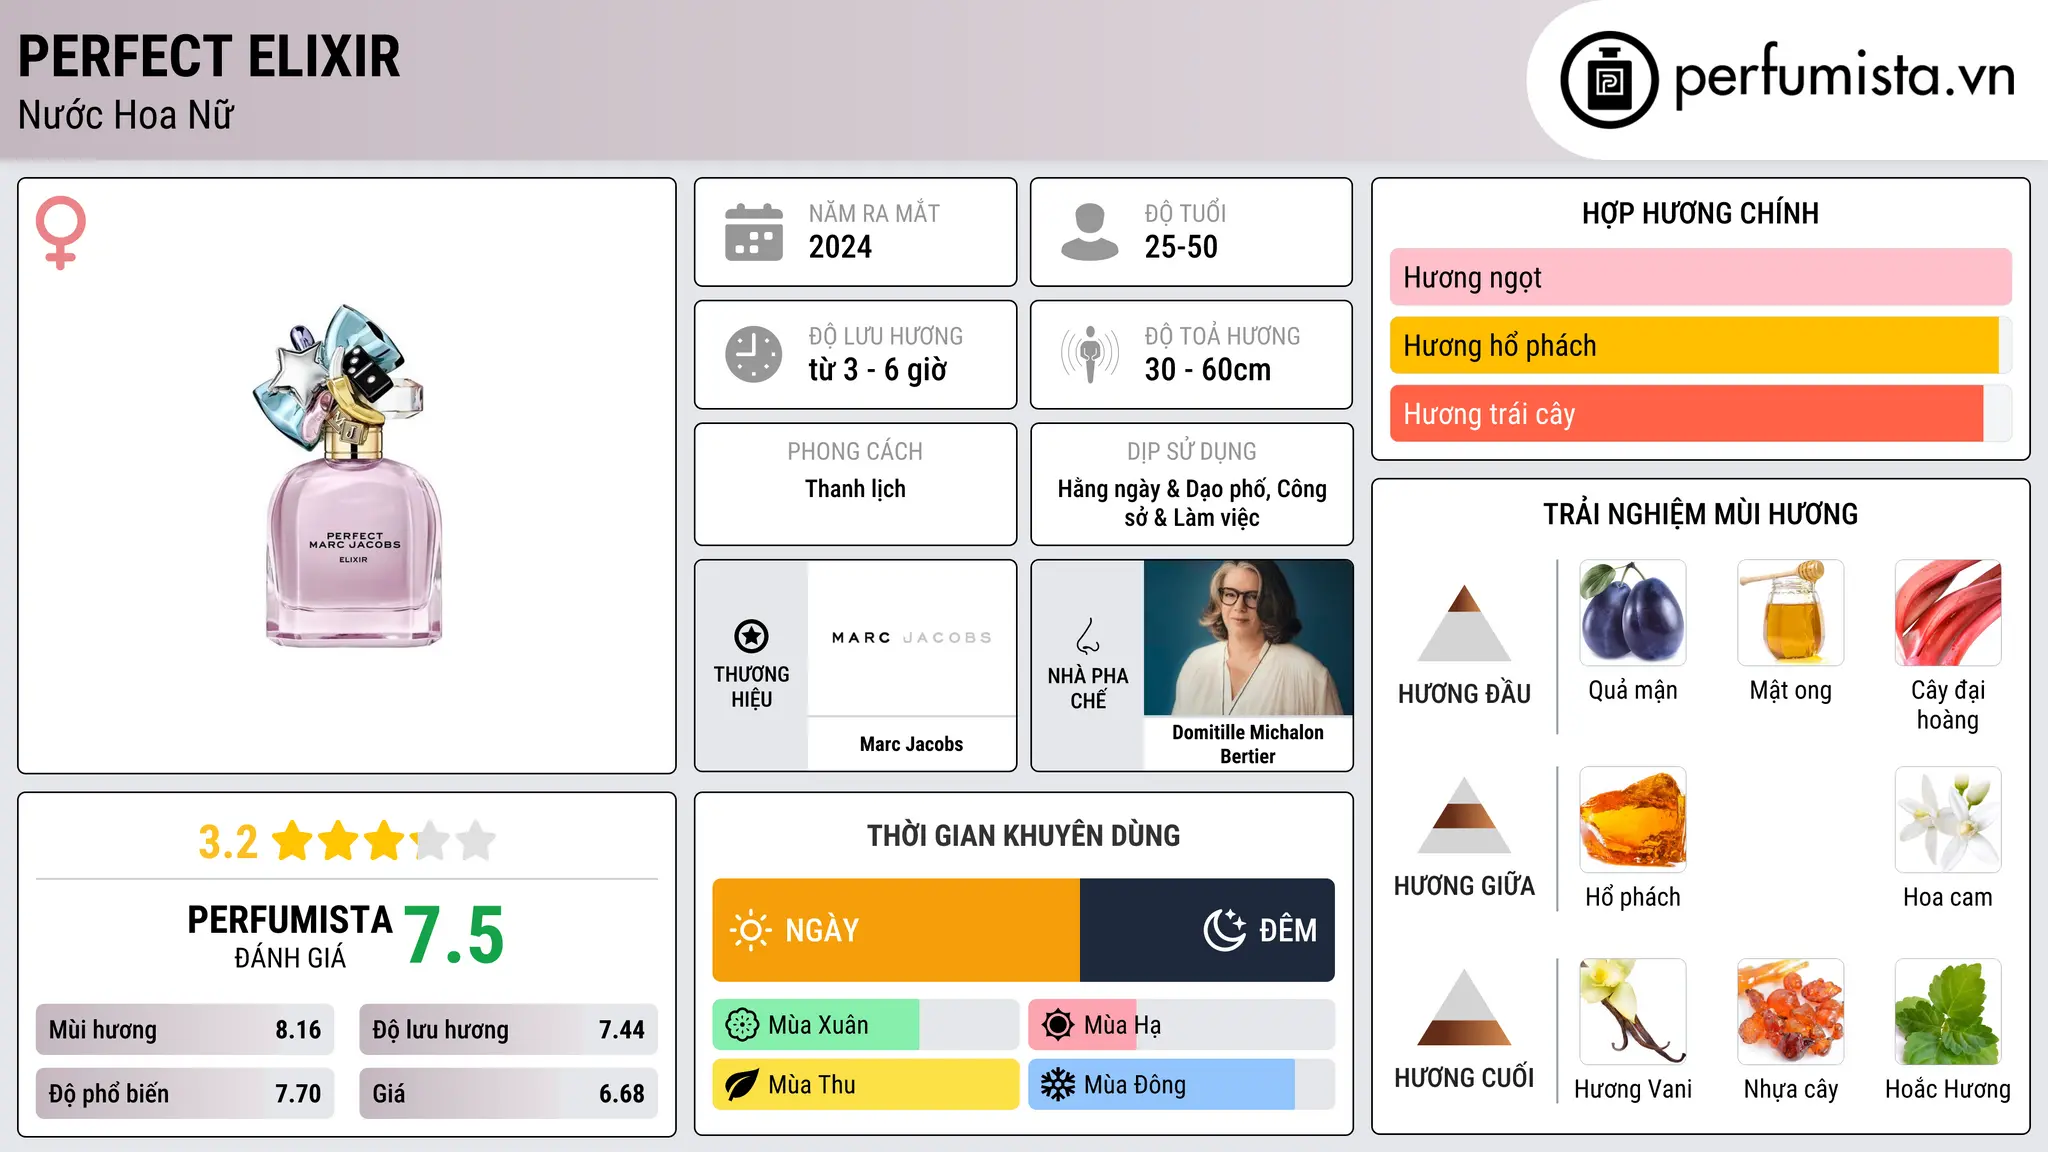Click the TRẢI NGHIỆM MÙI HƯƠNG heading
2048x1152 pixels.
1701,514
